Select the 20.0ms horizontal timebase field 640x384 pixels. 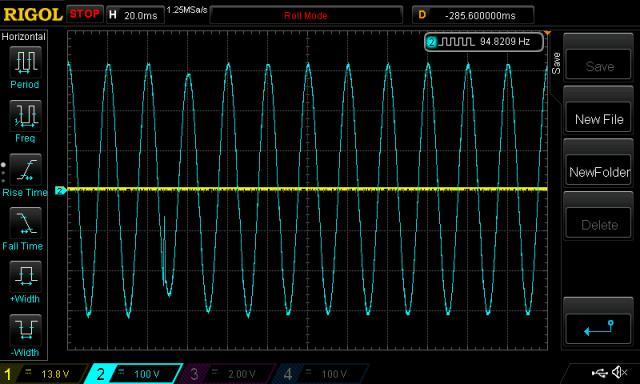pos(135,15)
